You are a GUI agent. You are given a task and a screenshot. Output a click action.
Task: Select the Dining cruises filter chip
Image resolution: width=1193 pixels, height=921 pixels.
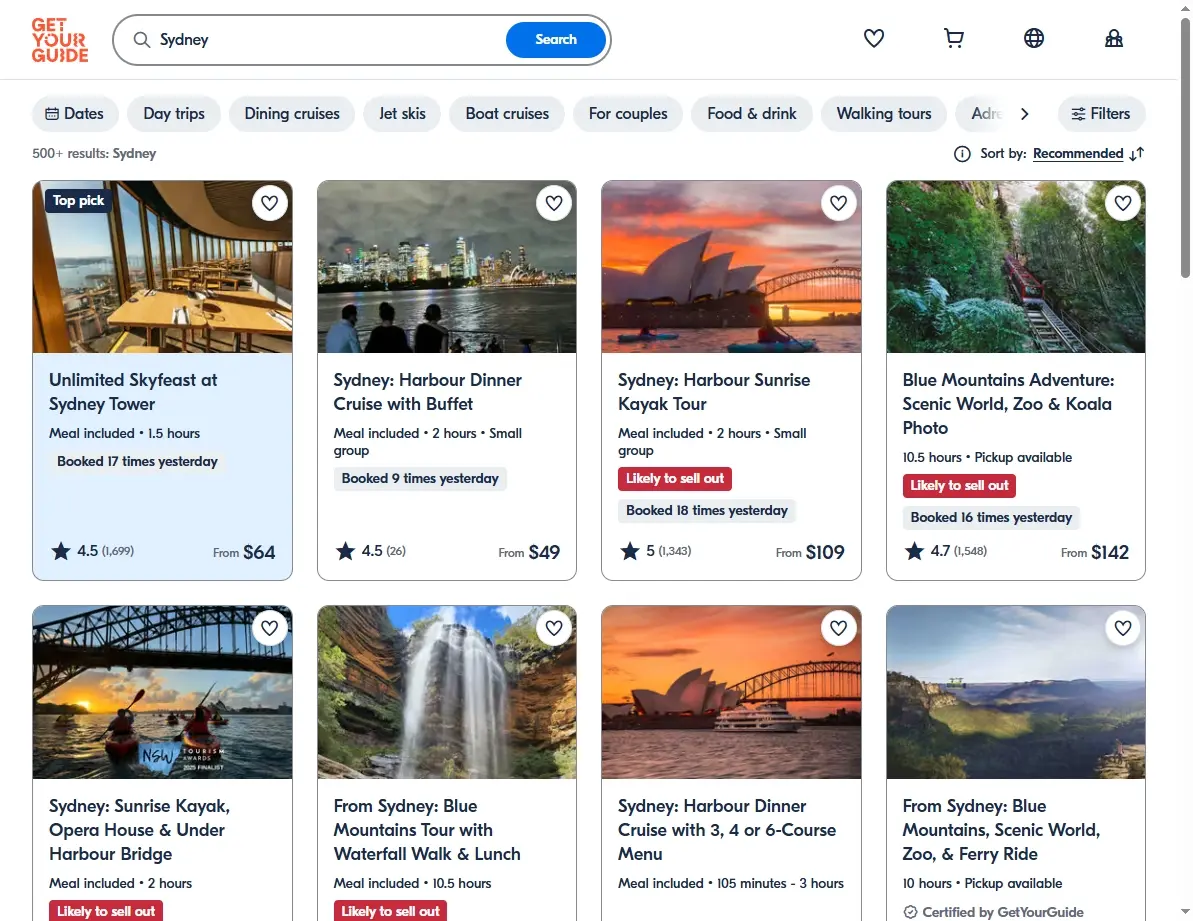coord(292,113)
